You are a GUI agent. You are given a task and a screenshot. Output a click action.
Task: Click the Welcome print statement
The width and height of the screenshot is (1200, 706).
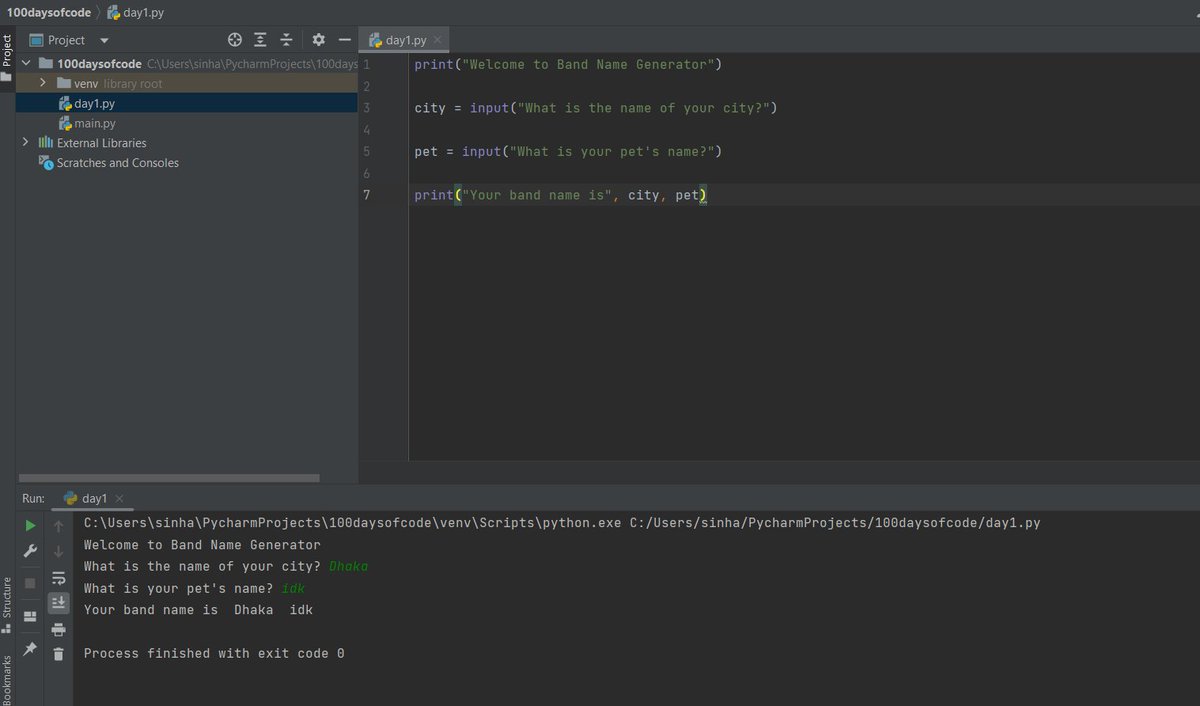pyautogui.click(x=568, y=65)
